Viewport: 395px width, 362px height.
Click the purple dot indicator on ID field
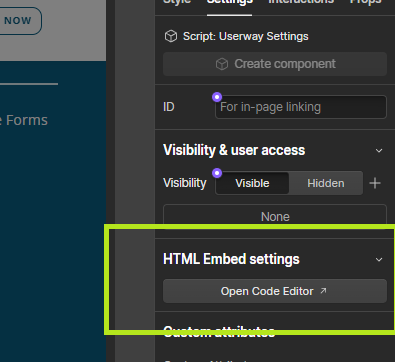(x=217, y=97)
